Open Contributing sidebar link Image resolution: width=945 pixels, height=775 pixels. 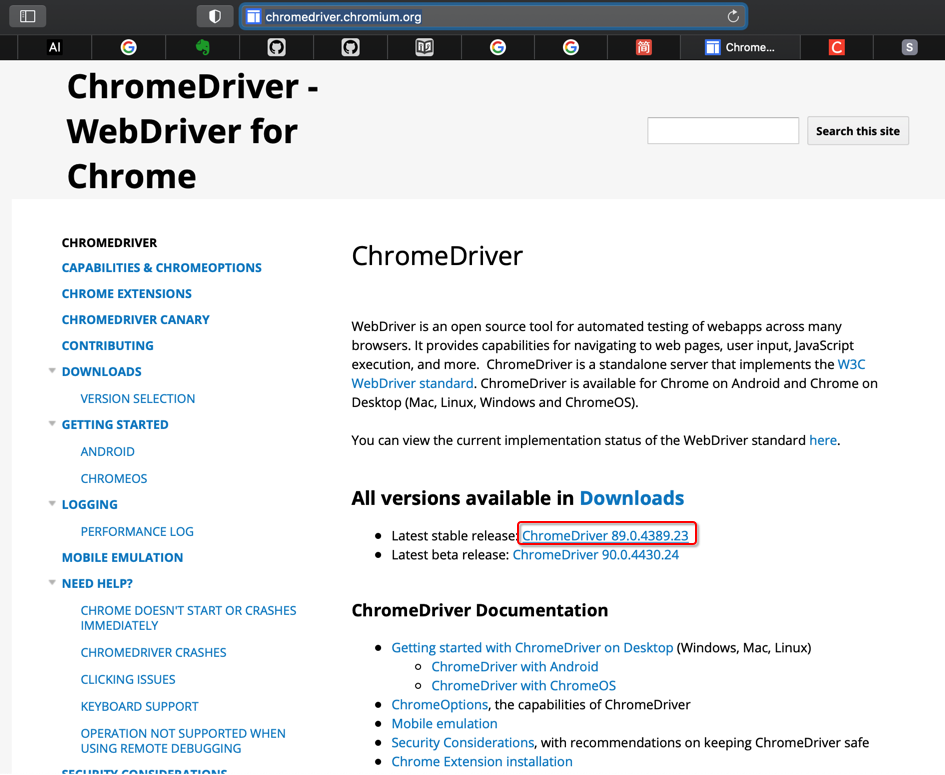pos(107,345)
